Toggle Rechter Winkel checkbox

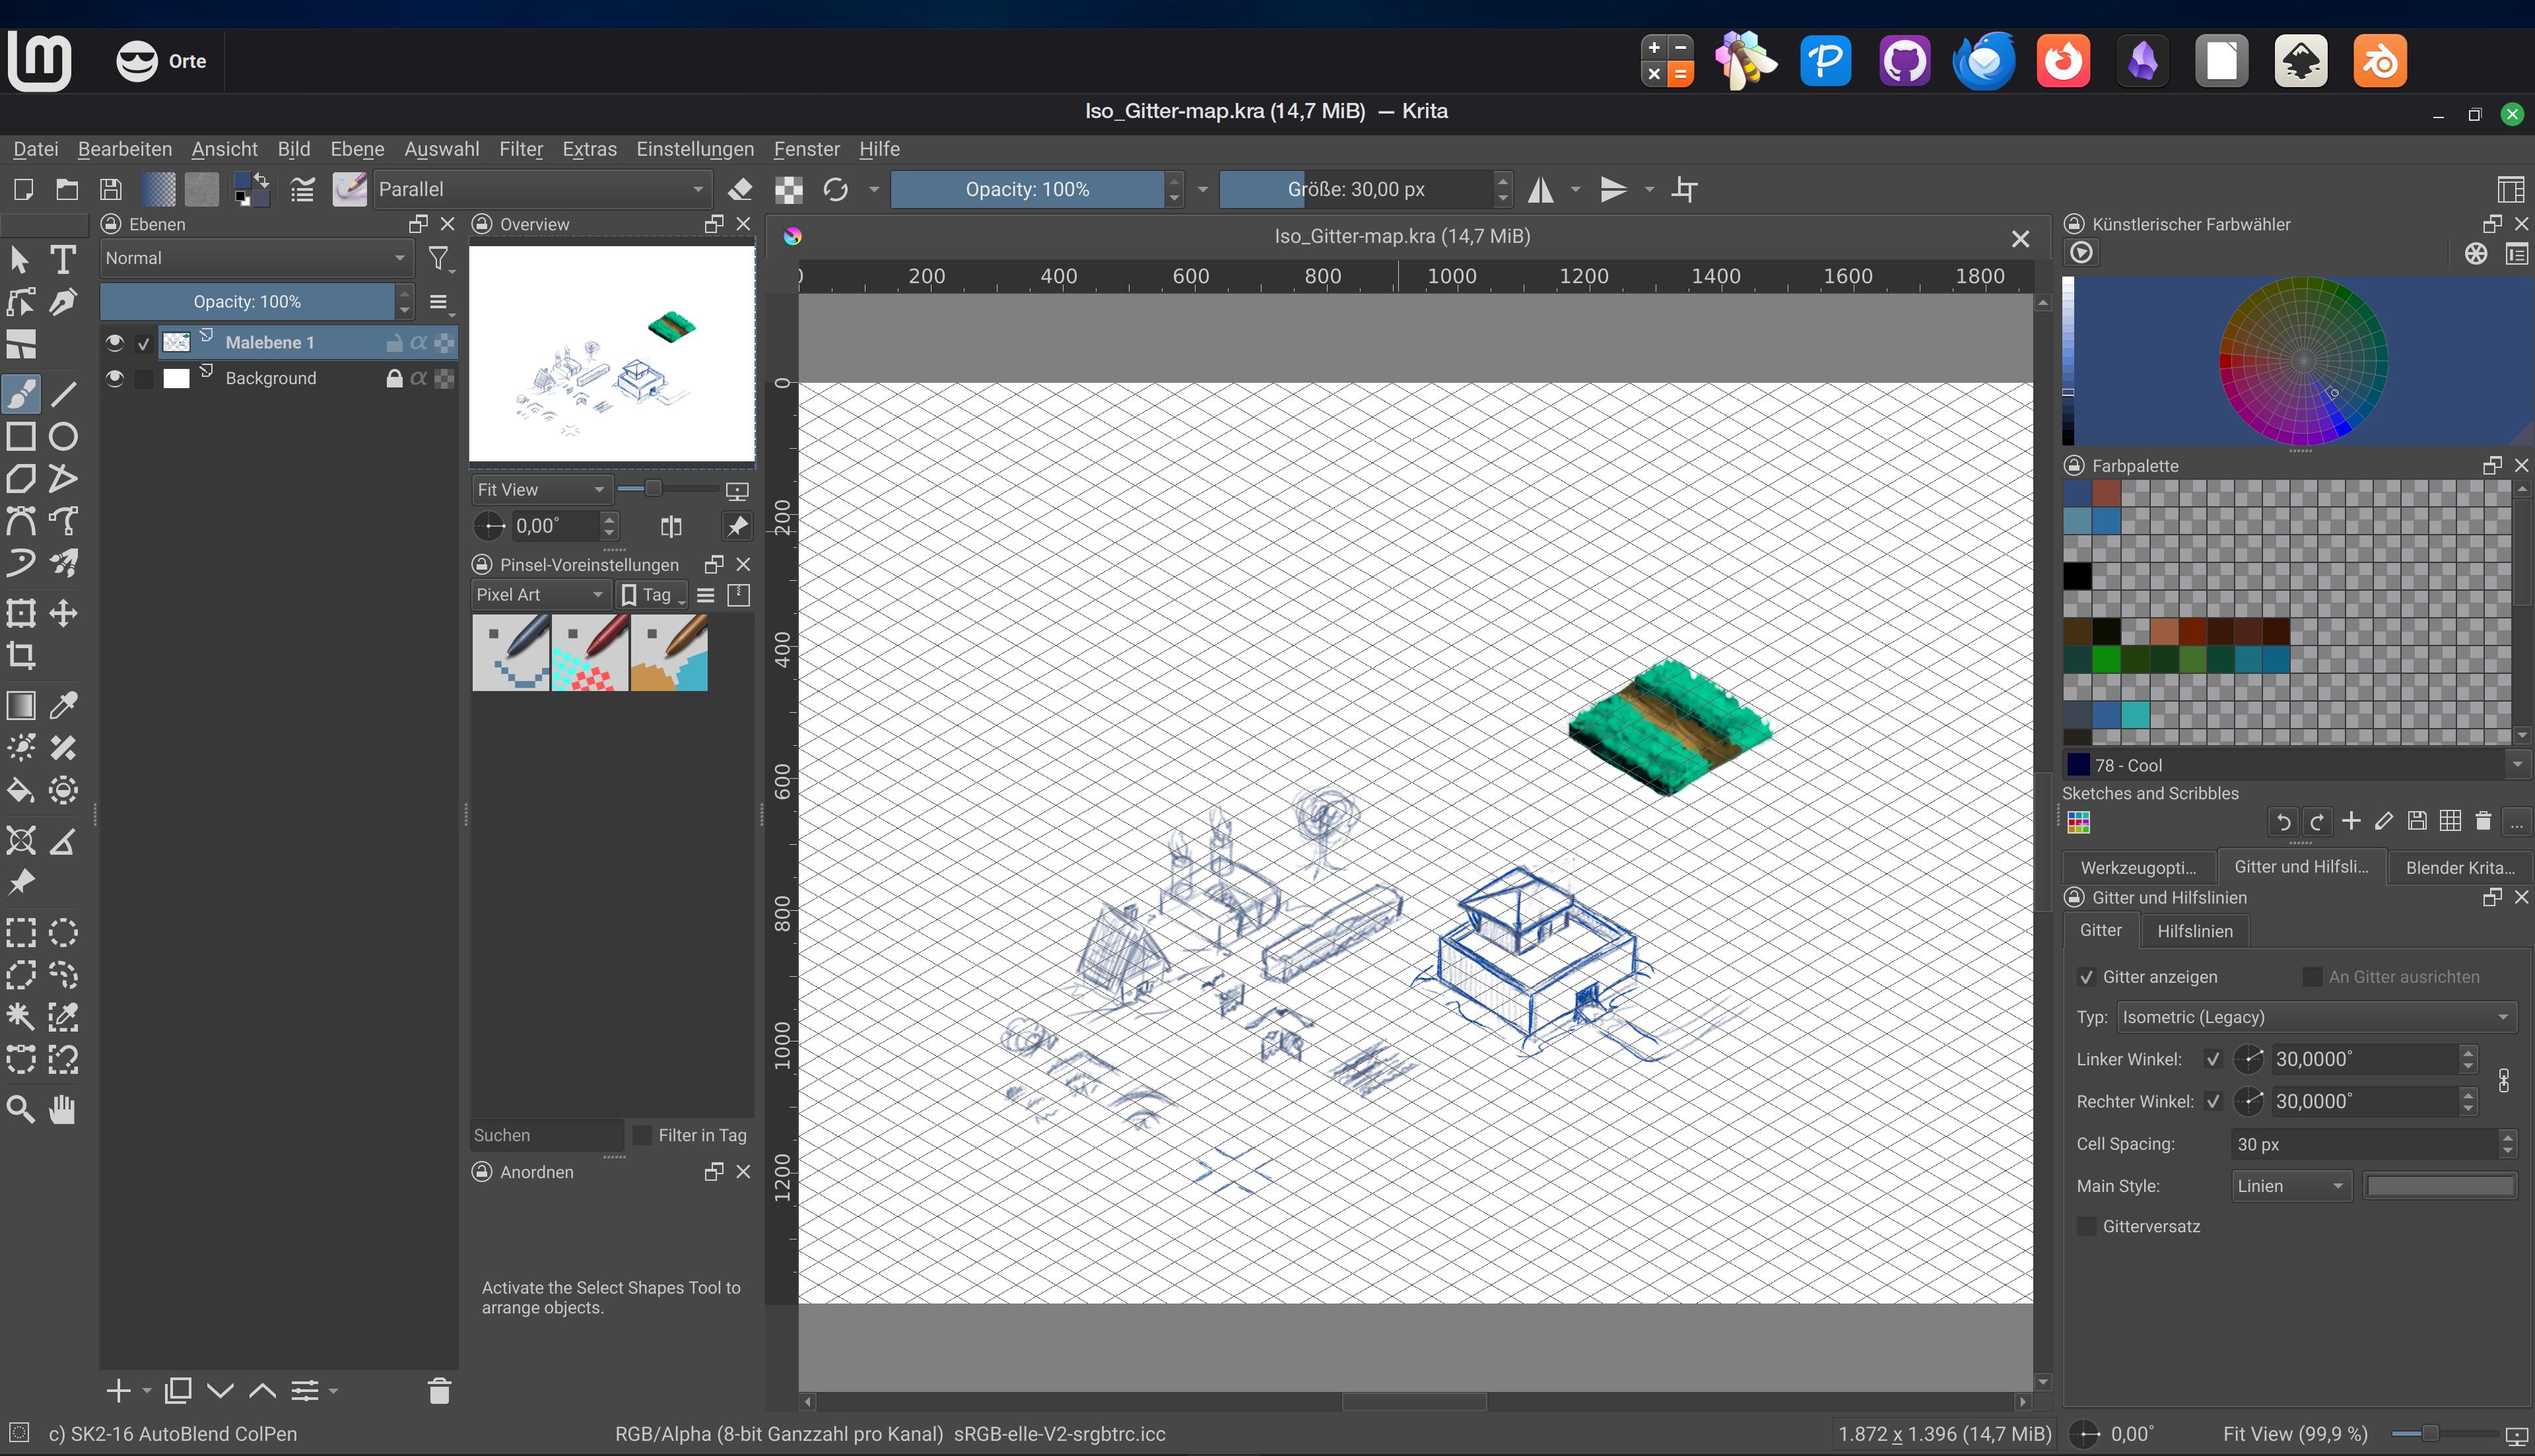[x=2213, y=1102]
